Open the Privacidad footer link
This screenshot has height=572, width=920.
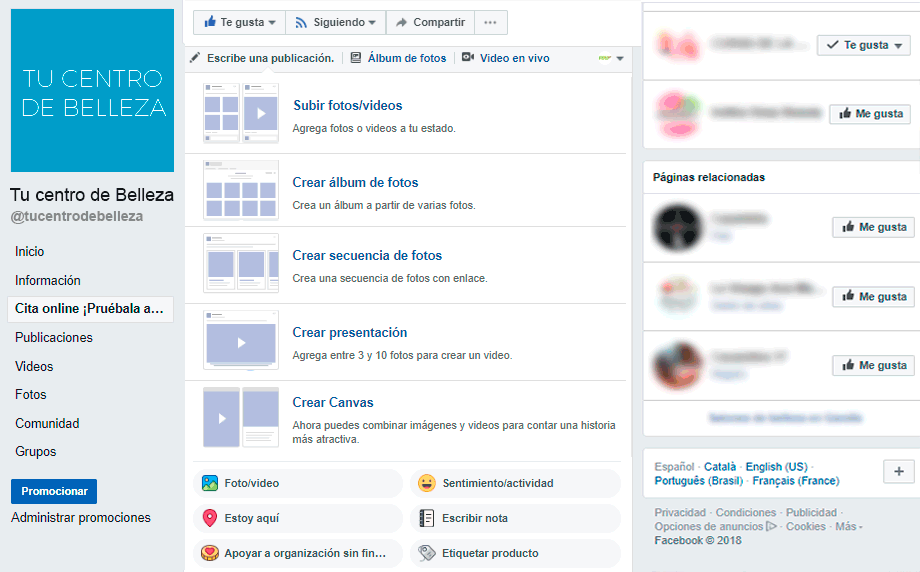point(680,513)
